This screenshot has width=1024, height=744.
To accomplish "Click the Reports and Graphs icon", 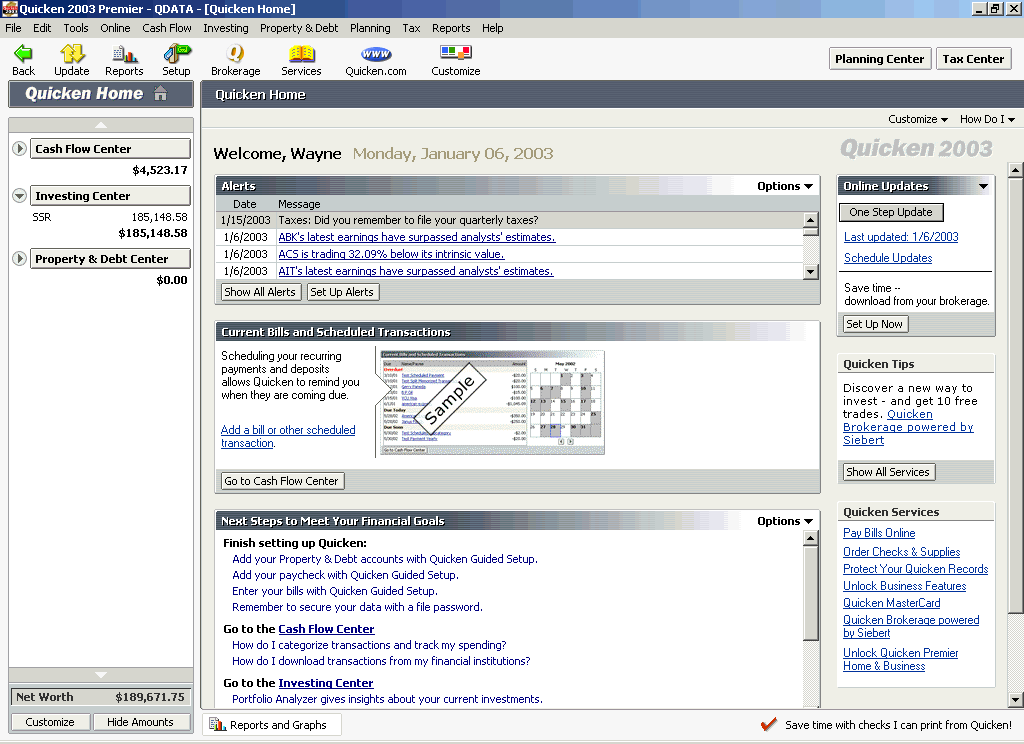I will (217, 724).
